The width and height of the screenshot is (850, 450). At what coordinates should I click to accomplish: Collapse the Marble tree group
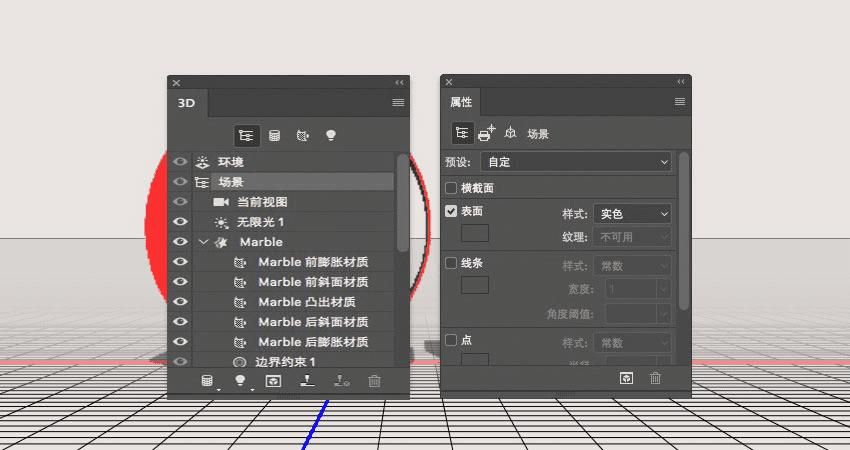(203, 242)
